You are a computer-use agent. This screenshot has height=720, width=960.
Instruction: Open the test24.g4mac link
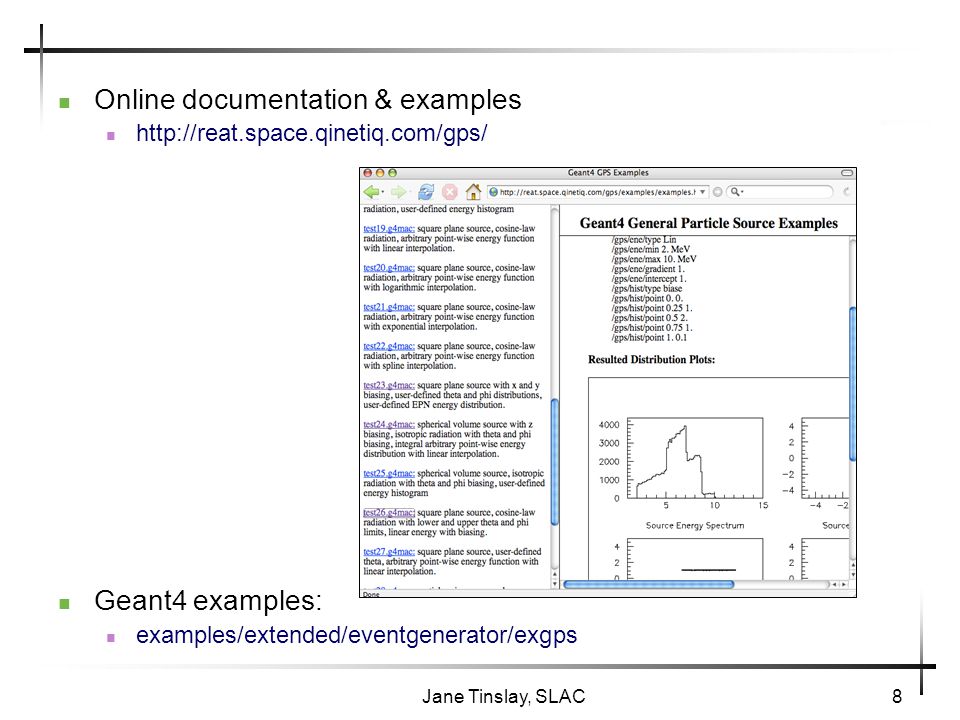pos(389,425)
